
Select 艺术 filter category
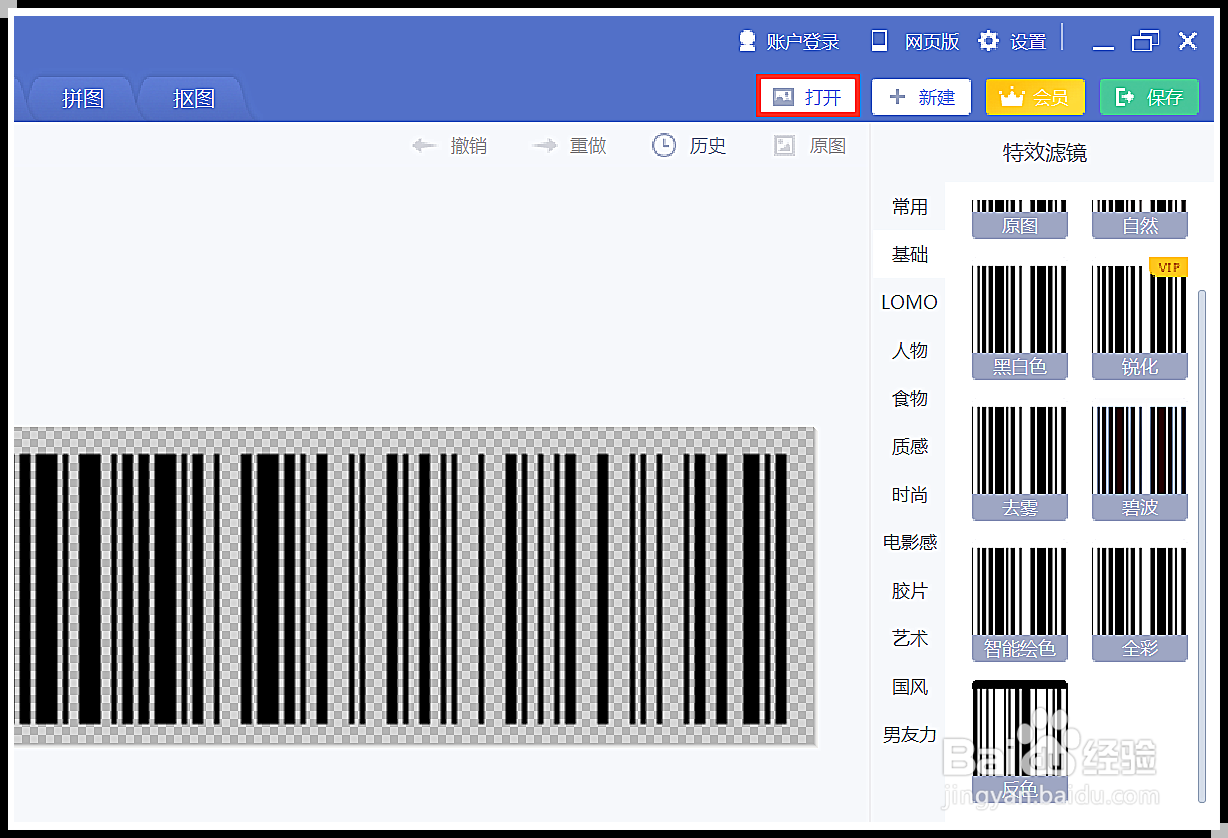click(910, 638)
